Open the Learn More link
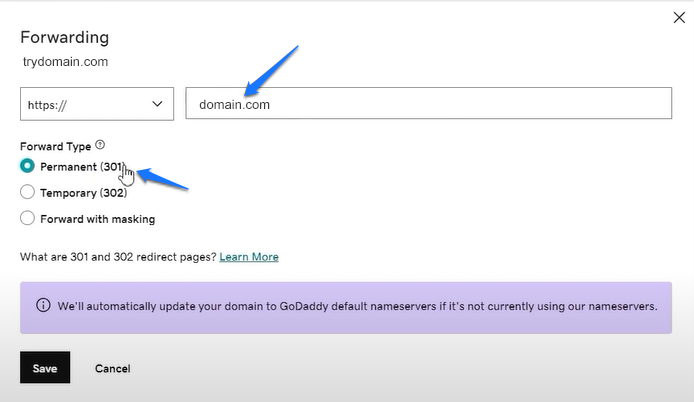 click(x=249, y=257)
